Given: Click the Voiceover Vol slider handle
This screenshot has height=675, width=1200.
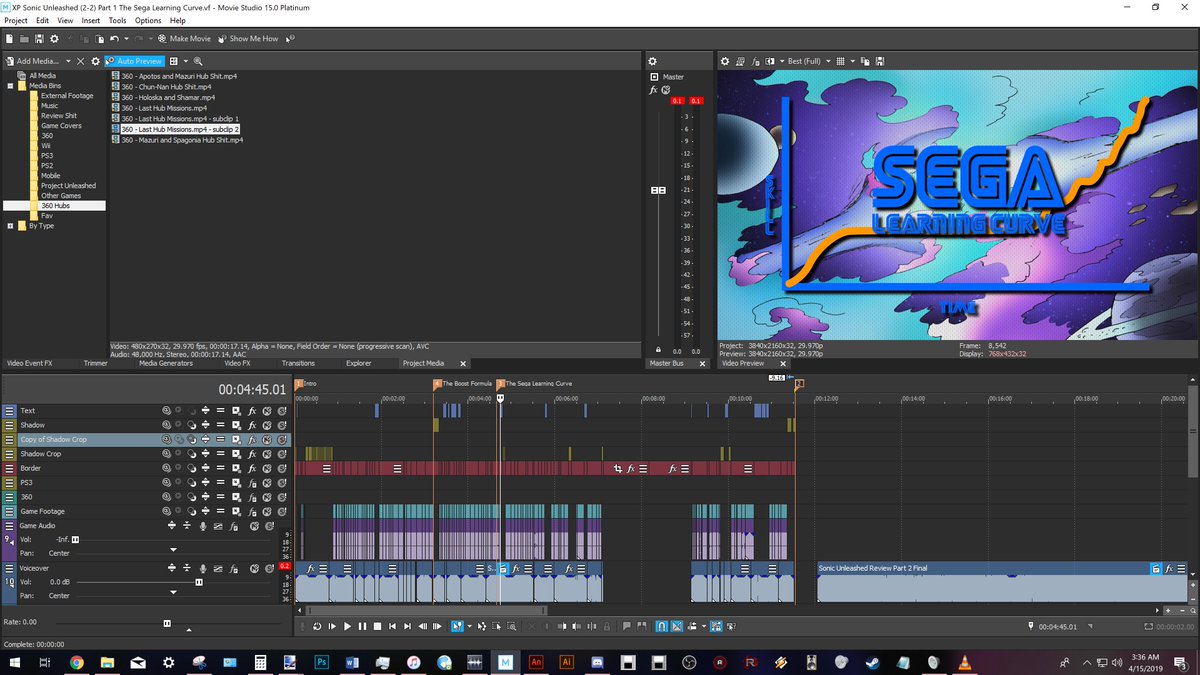Looking at the screenshot, I should pos(199,582).
